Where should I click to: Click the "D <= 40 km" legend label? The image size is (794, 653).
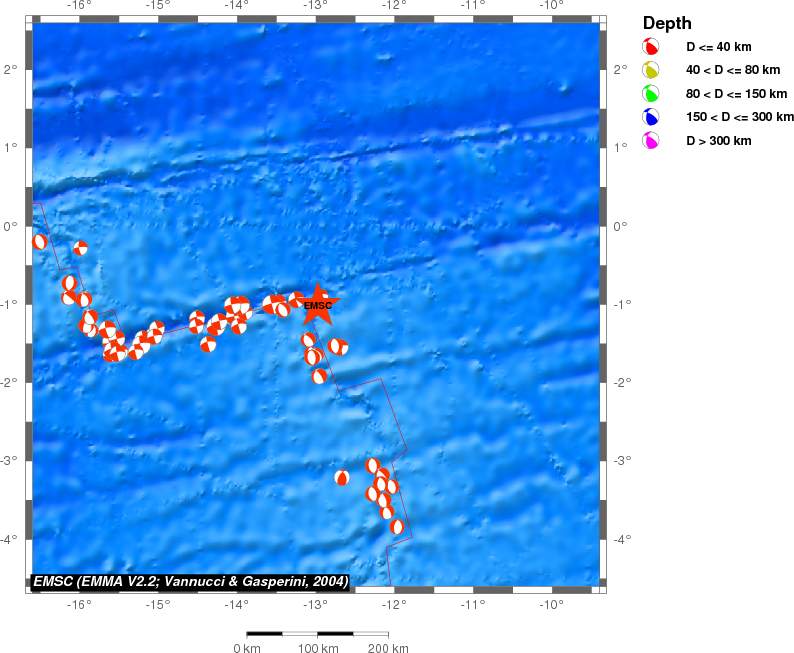tap(718, 47)
